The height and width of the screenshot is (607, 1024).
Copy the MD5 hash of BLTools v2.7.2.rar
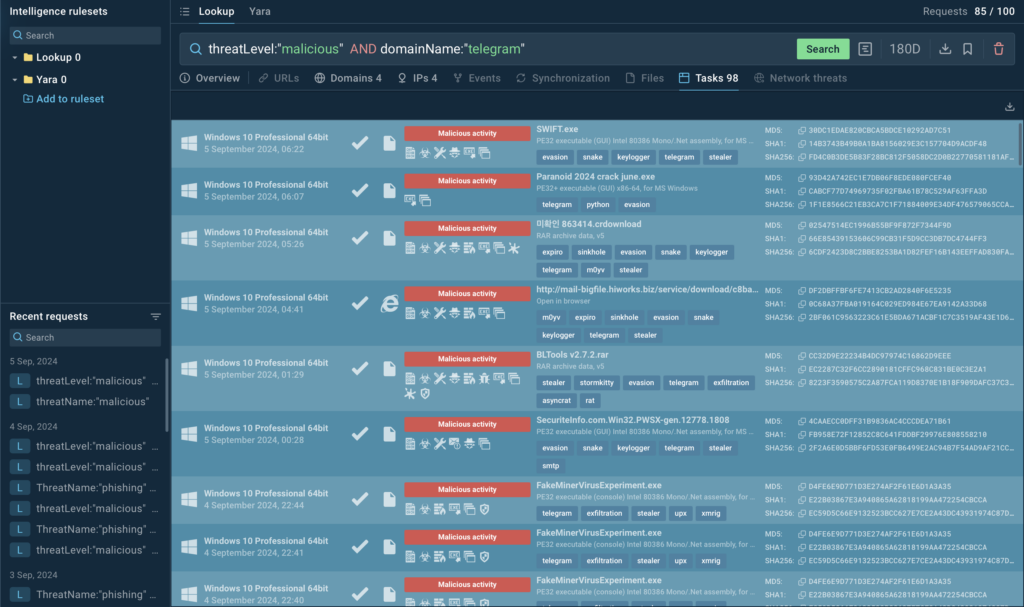[x=802, y=357]
